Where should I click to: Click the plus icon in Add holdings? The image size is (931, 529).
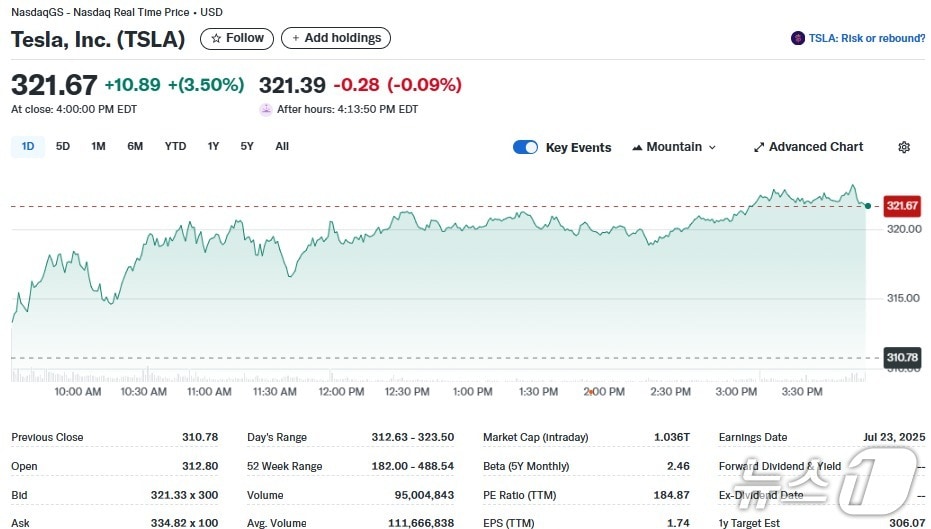pyautogui.click(x=295, y=38)
